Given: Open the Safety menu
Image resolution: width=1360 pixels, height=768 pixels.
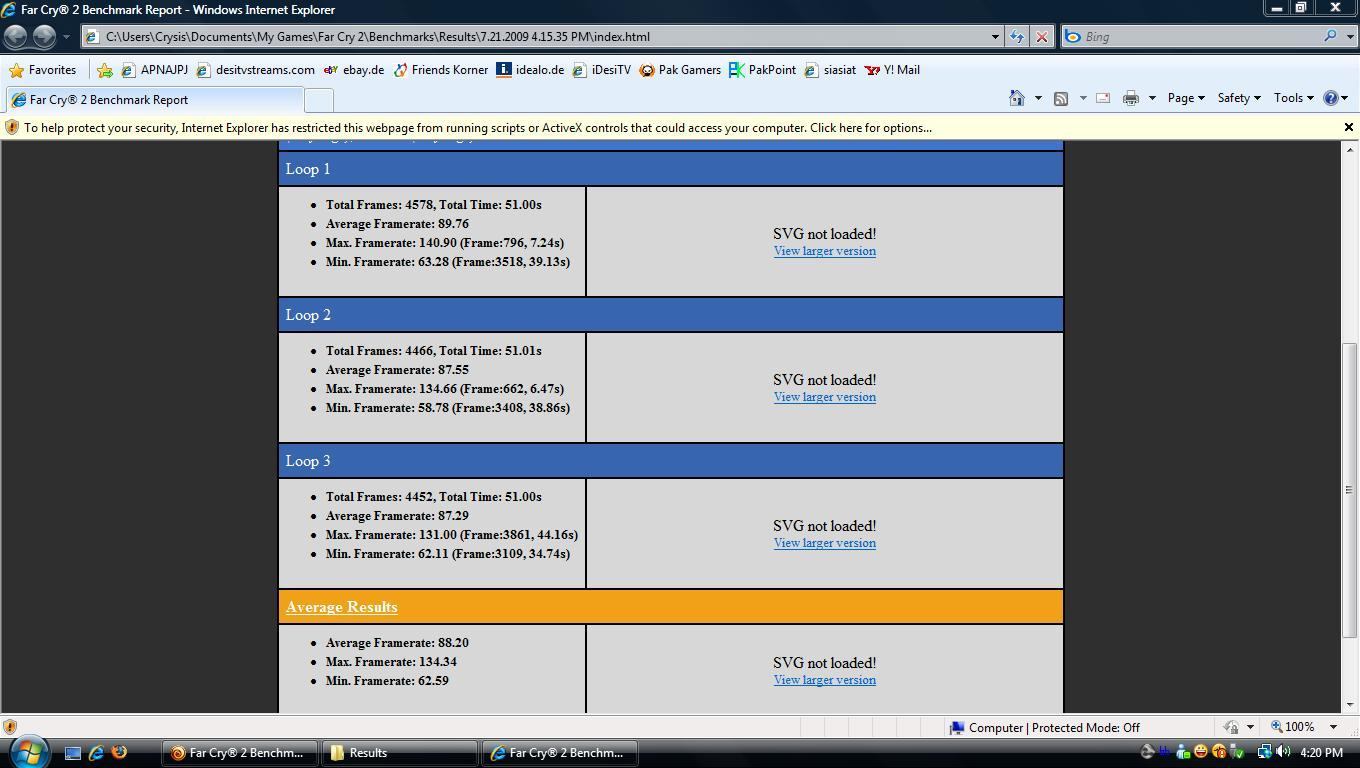Looking at the screenshot, I should (x=1238, y=98).
